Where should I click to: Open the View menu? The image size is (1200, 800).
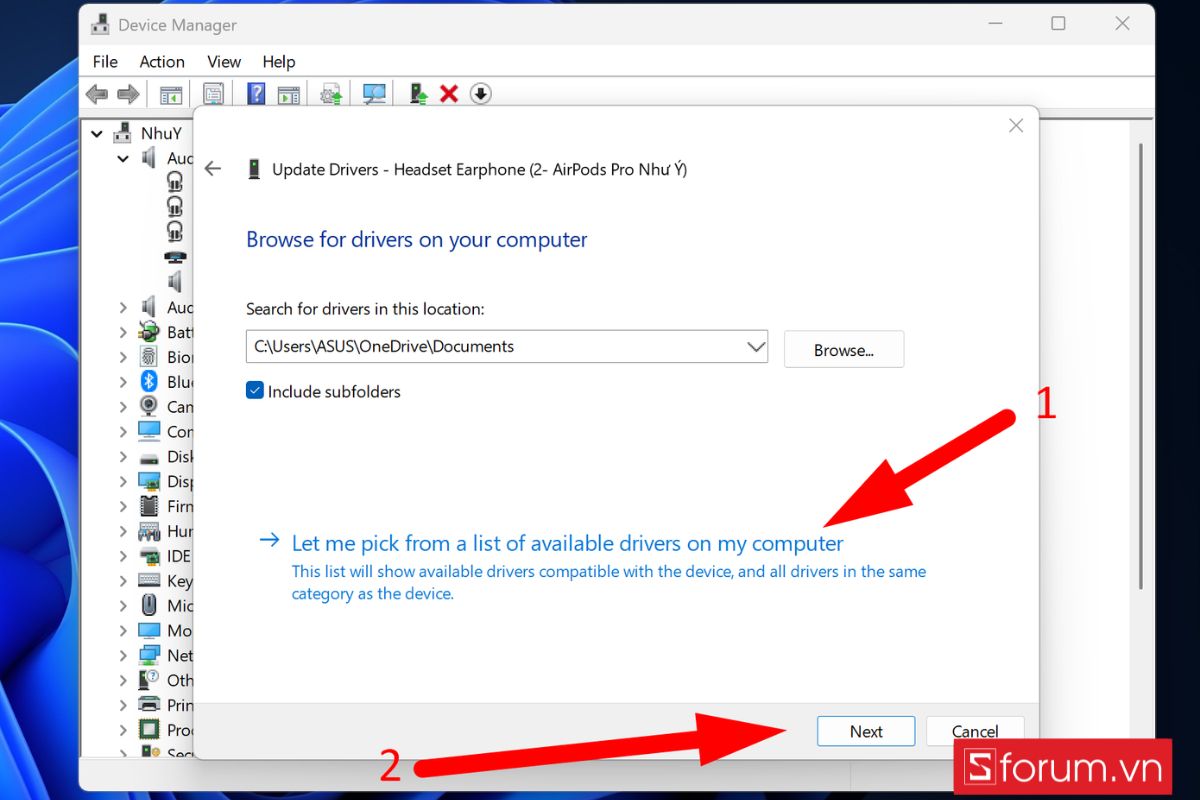[224, 61]
